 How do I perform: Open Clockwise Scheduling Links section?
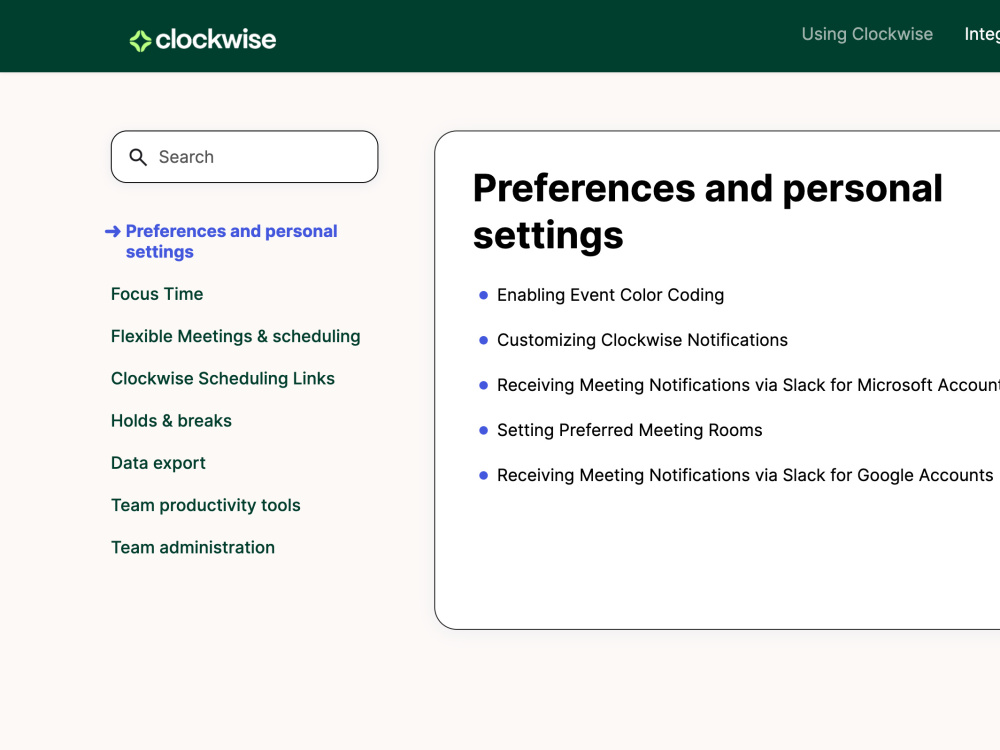point(222,379)
